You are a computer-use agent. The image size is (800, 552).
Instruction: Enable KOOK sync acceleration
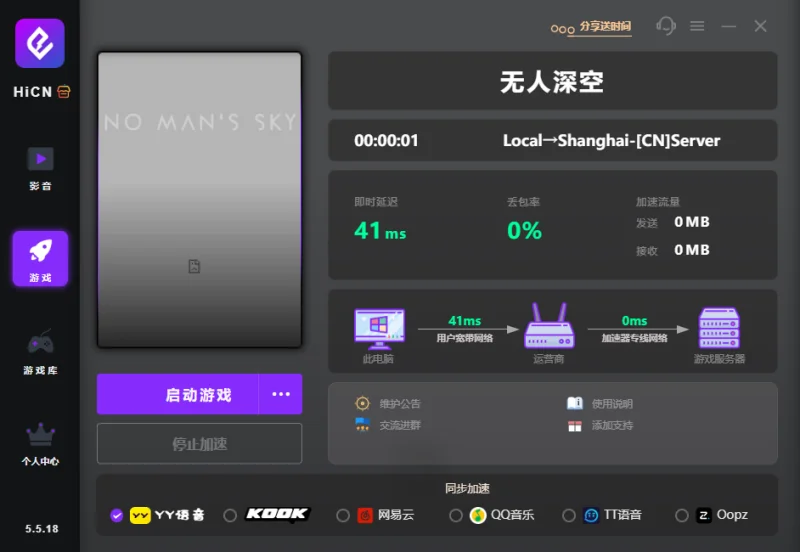(x=230, y=515)
